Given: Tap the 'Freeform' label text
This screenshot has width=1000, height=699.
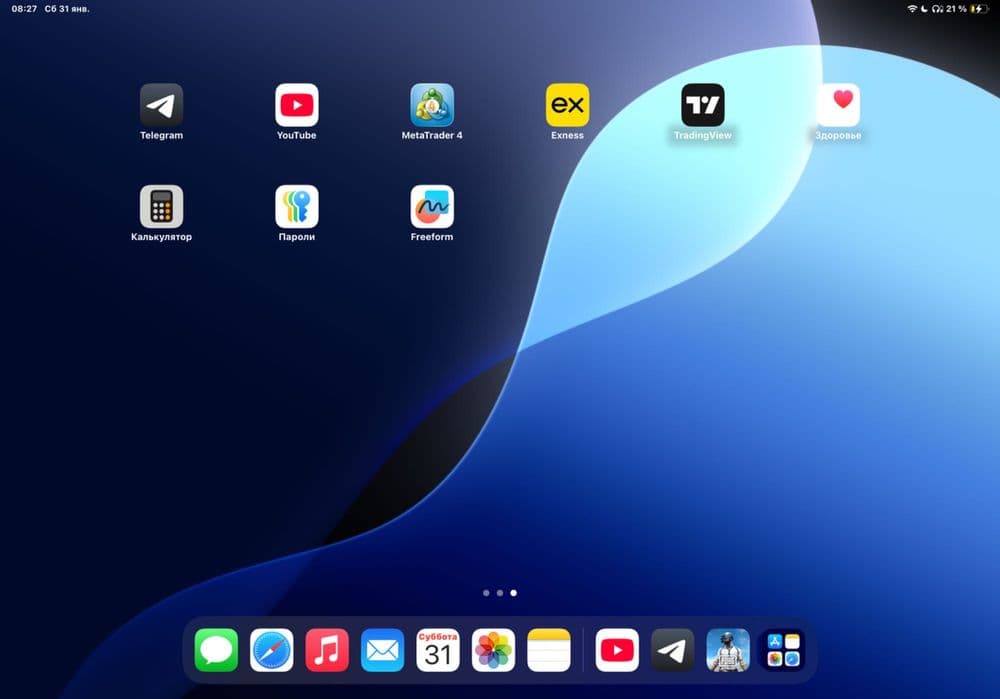Looking at the screenshot, I should click(x=432, y=237).
